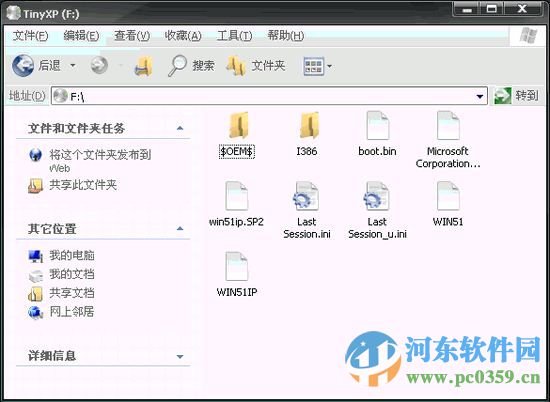Click the TinyXP window title icon

(x=14, y=14)
